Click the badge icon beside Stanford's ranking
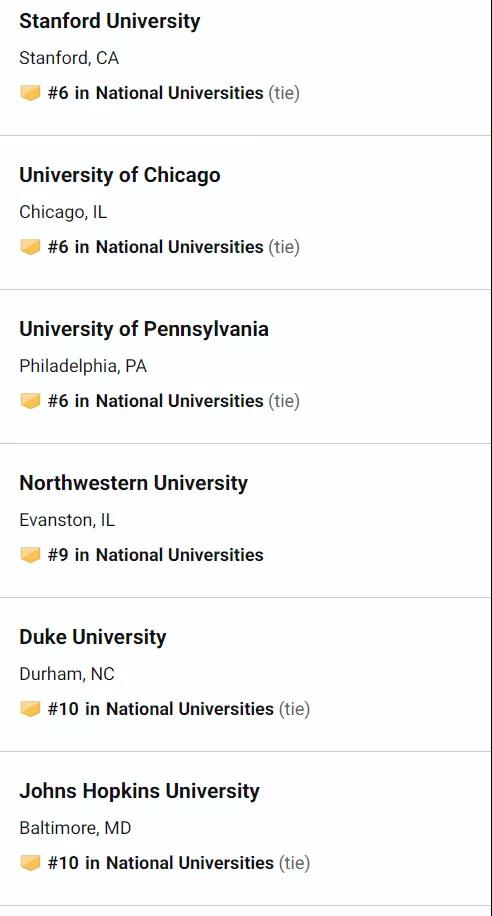The height and width of the screenshot is (916, 492). coord(30,93)
